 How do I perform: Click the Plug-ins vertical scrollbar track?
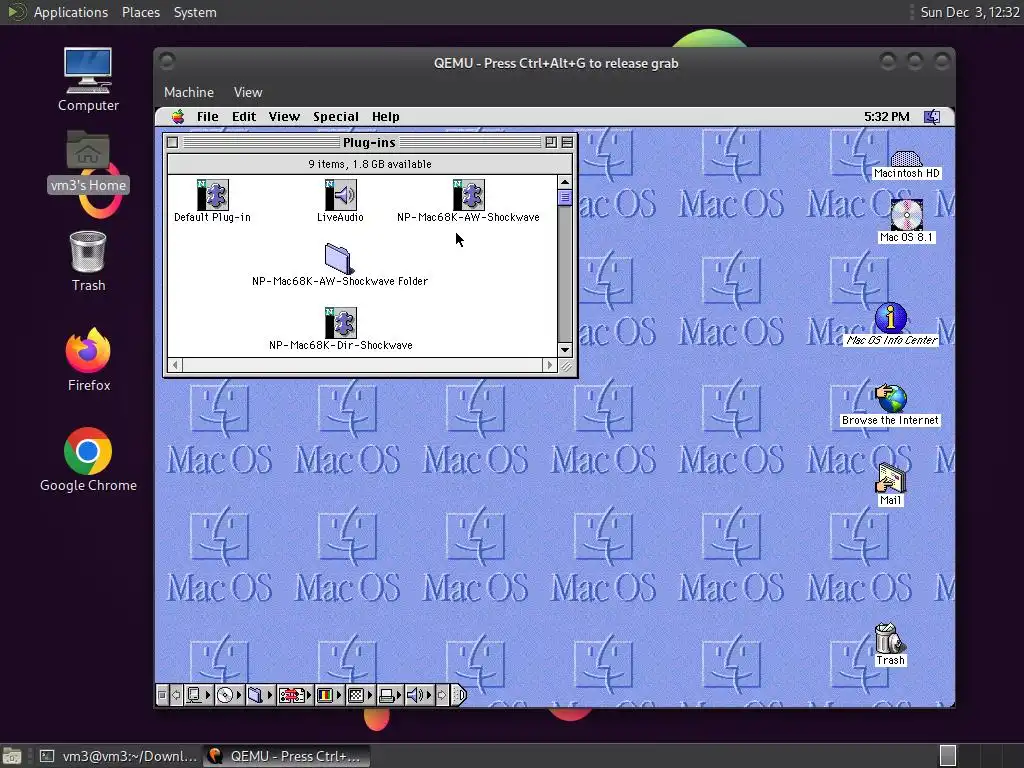(x=565, y=274)
